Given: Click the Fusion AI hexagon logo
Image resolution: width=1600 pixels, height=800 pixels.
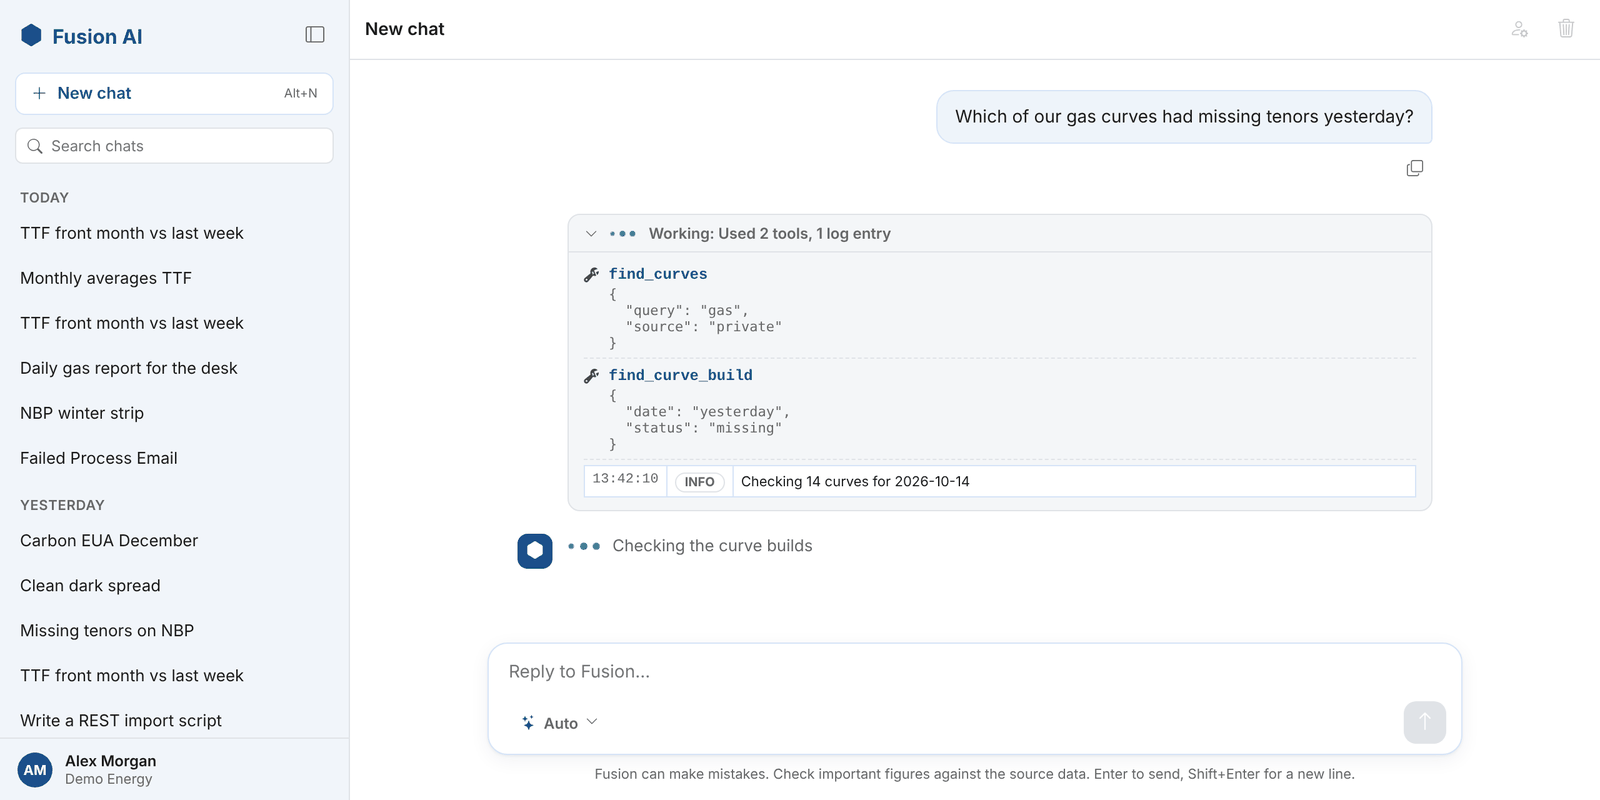Looking at the screenshot, I should pos(31,36).
